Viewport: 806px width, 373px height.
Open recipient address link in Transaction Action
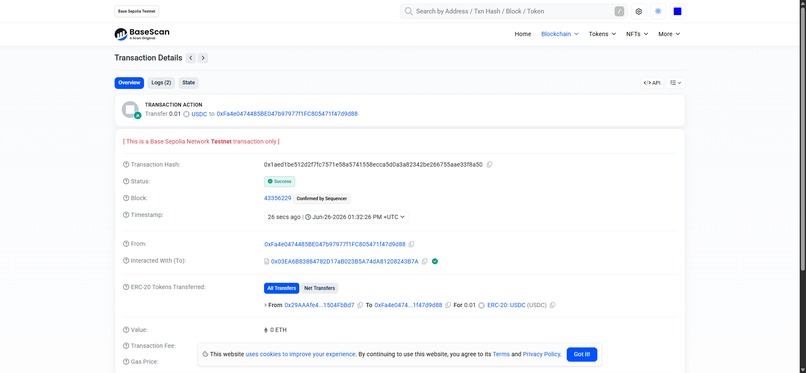tap(287, 114)
